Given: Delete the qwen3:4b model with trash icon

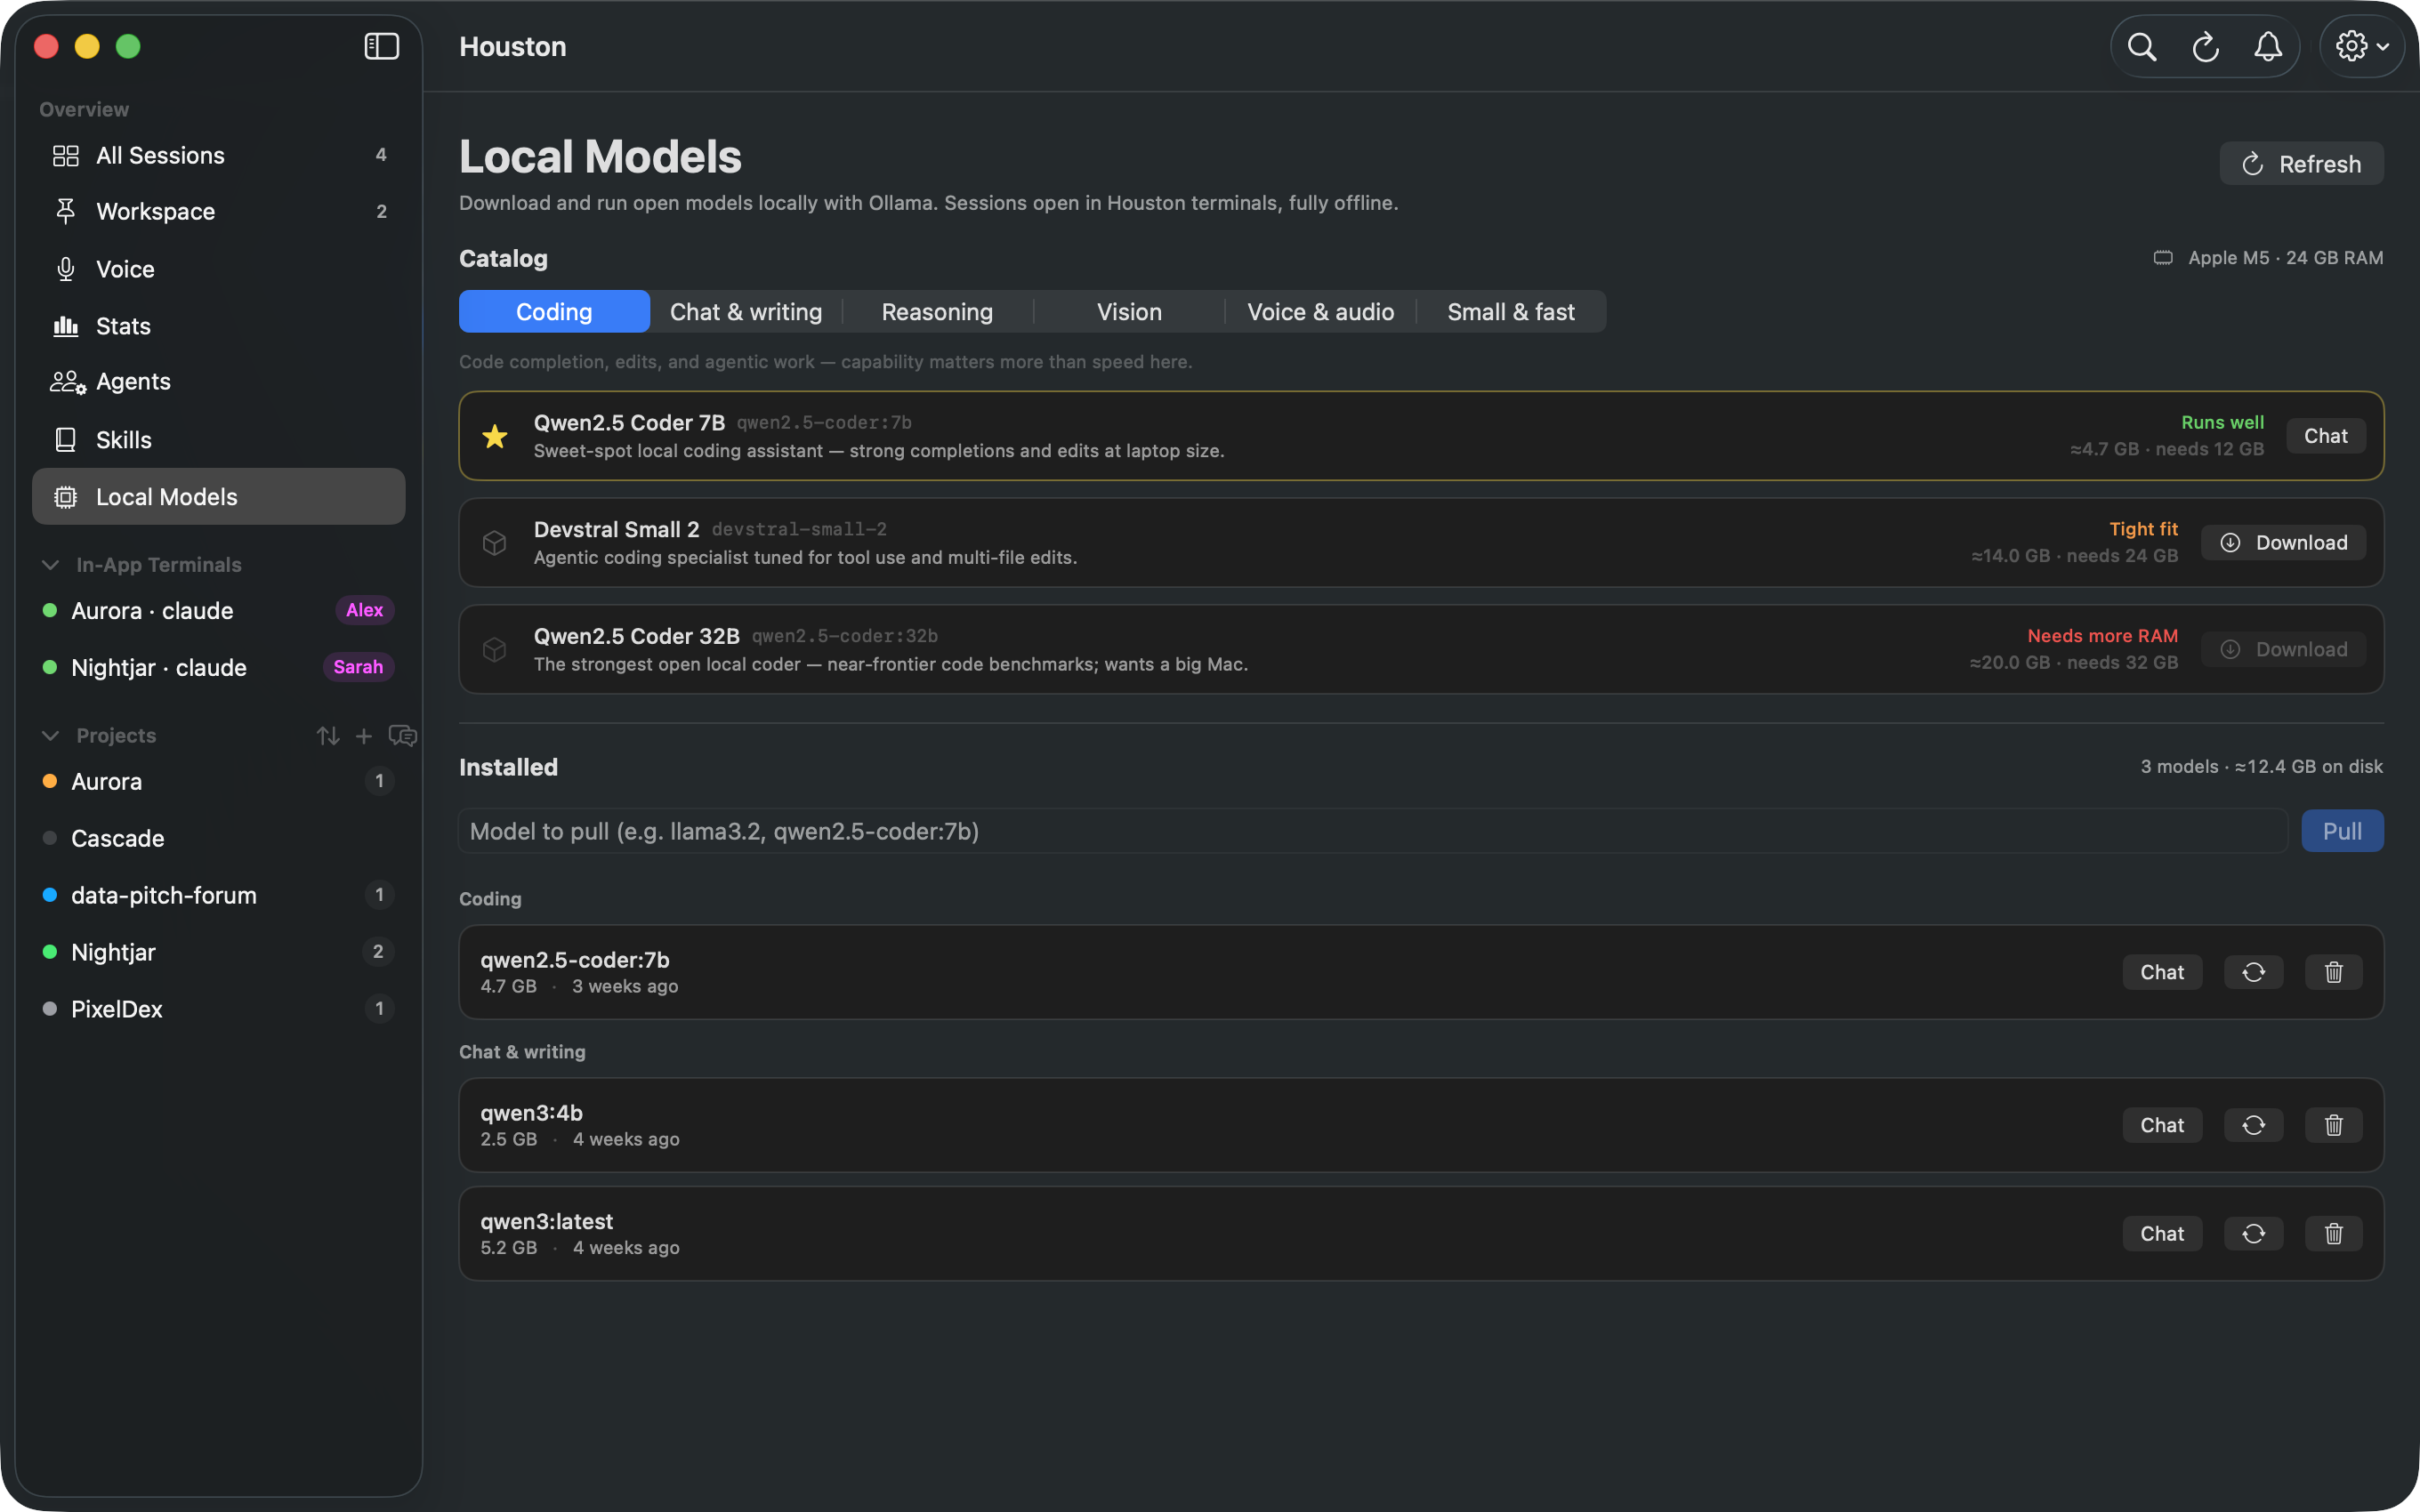Looking at the screenshot, I should tap(2333, 1125).
